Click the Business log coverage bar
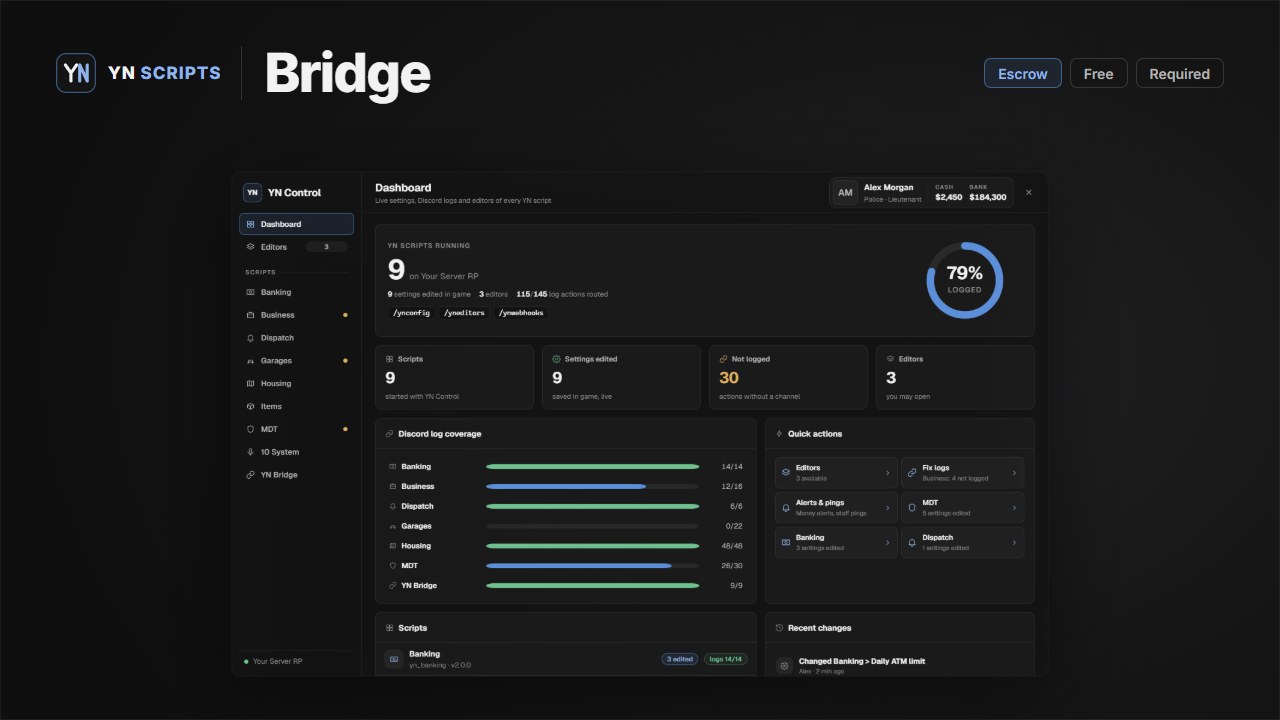This screenshot has width=1280, height=720. coord(592,486)
